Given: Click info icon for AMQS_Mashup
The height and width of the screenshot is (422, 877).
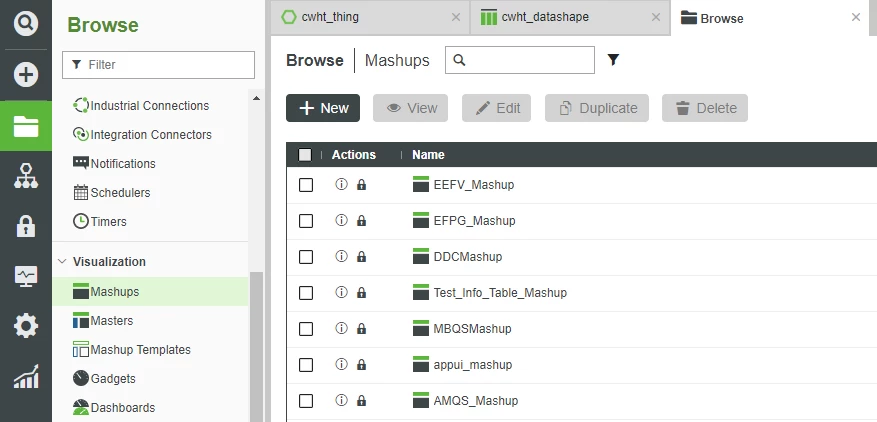Looking at the screenshot, I should (x=341, y=400).
